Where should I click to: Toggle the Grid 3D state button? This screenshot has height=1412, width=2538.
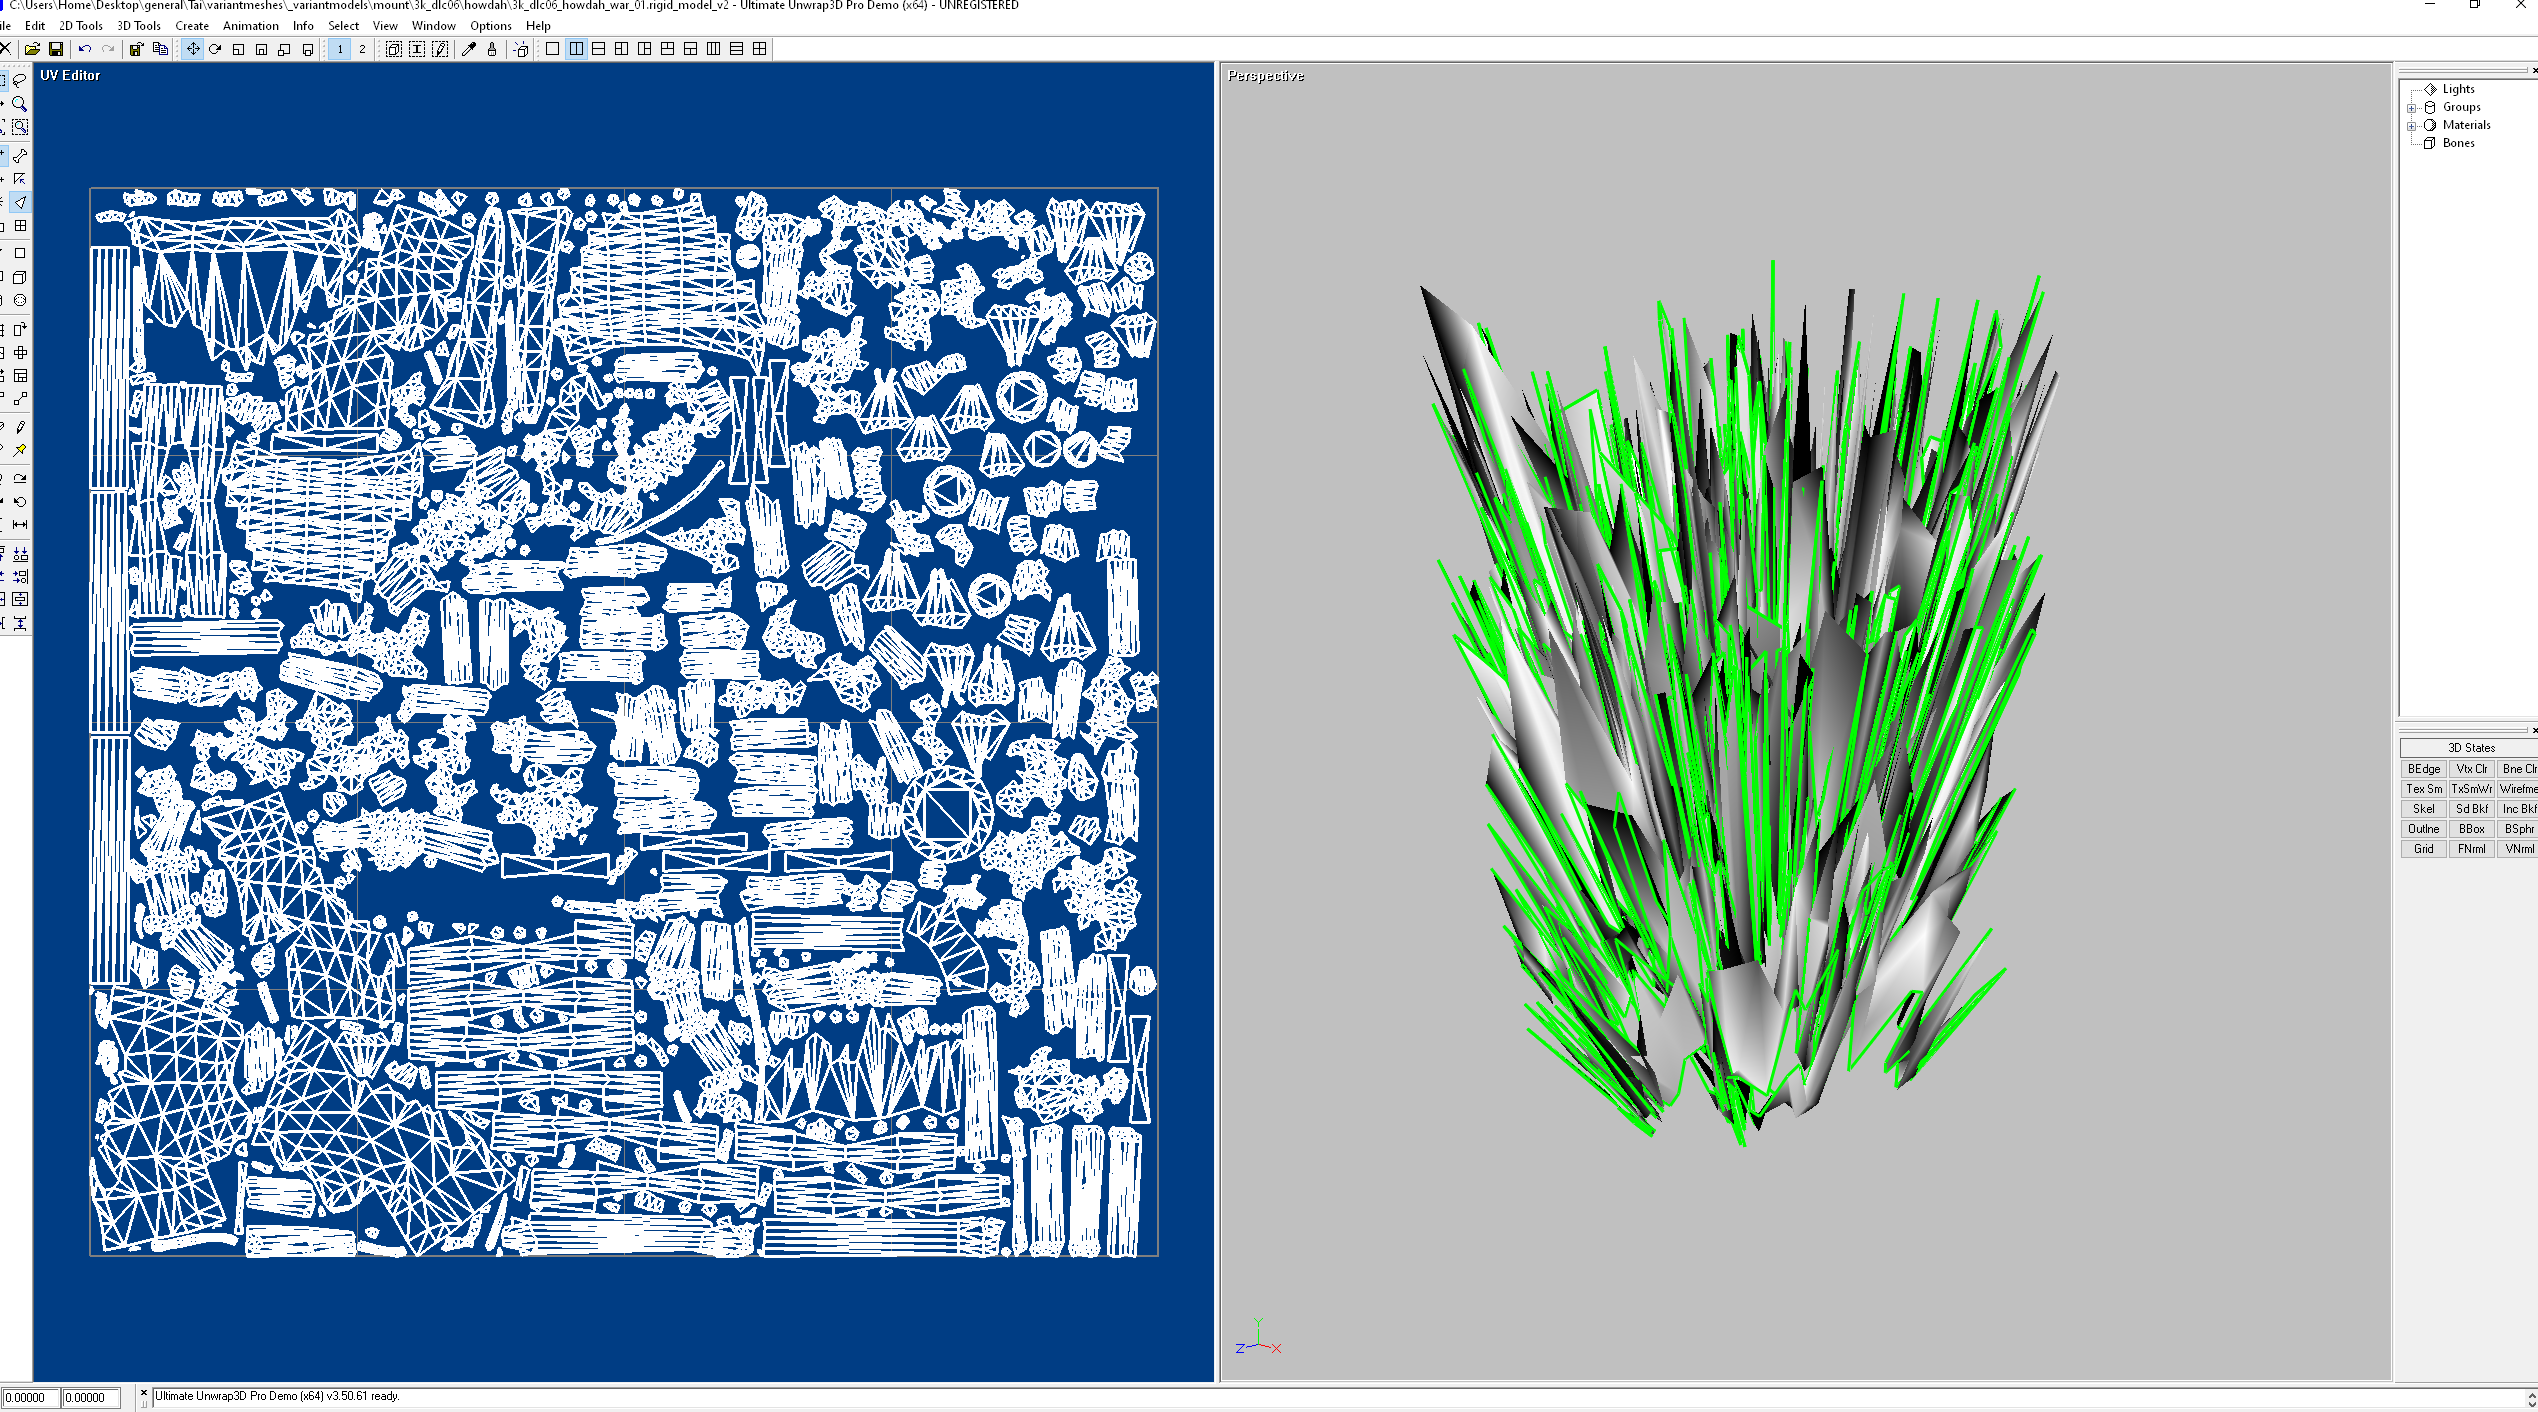coord(2423,849)
